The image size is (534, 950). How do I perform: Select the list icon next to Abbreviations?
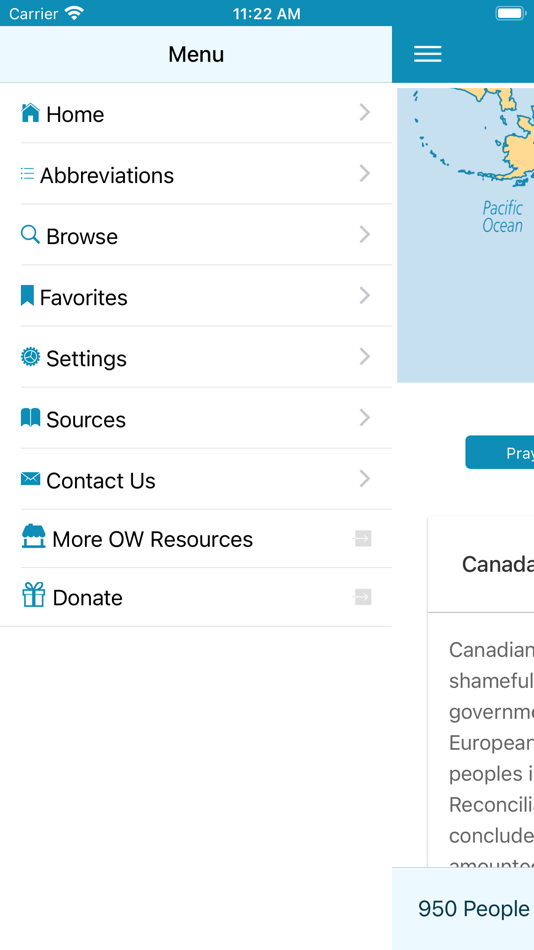(27, 174)
